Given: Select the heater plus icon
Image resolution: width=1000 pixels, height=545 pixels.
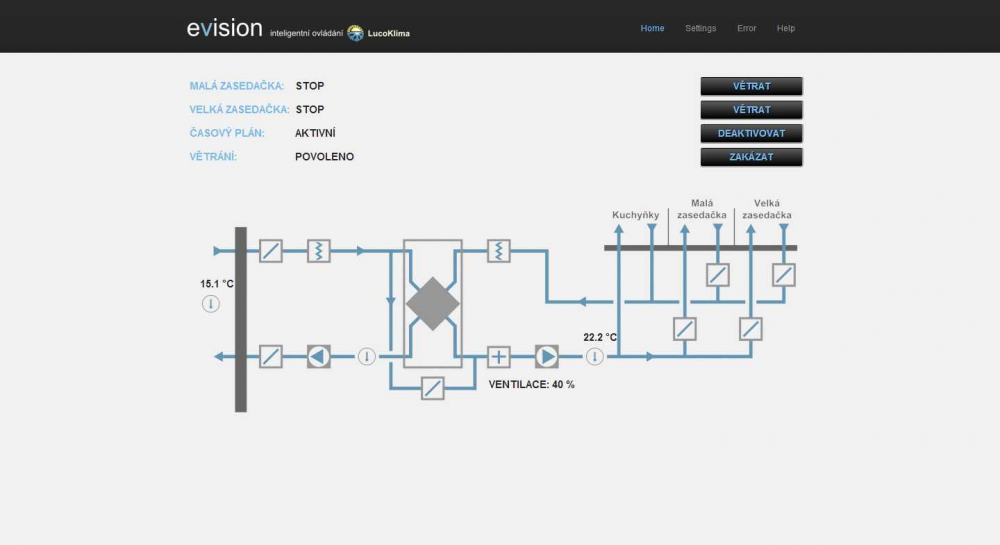Looking at the screenshot, I should [499, 356].
